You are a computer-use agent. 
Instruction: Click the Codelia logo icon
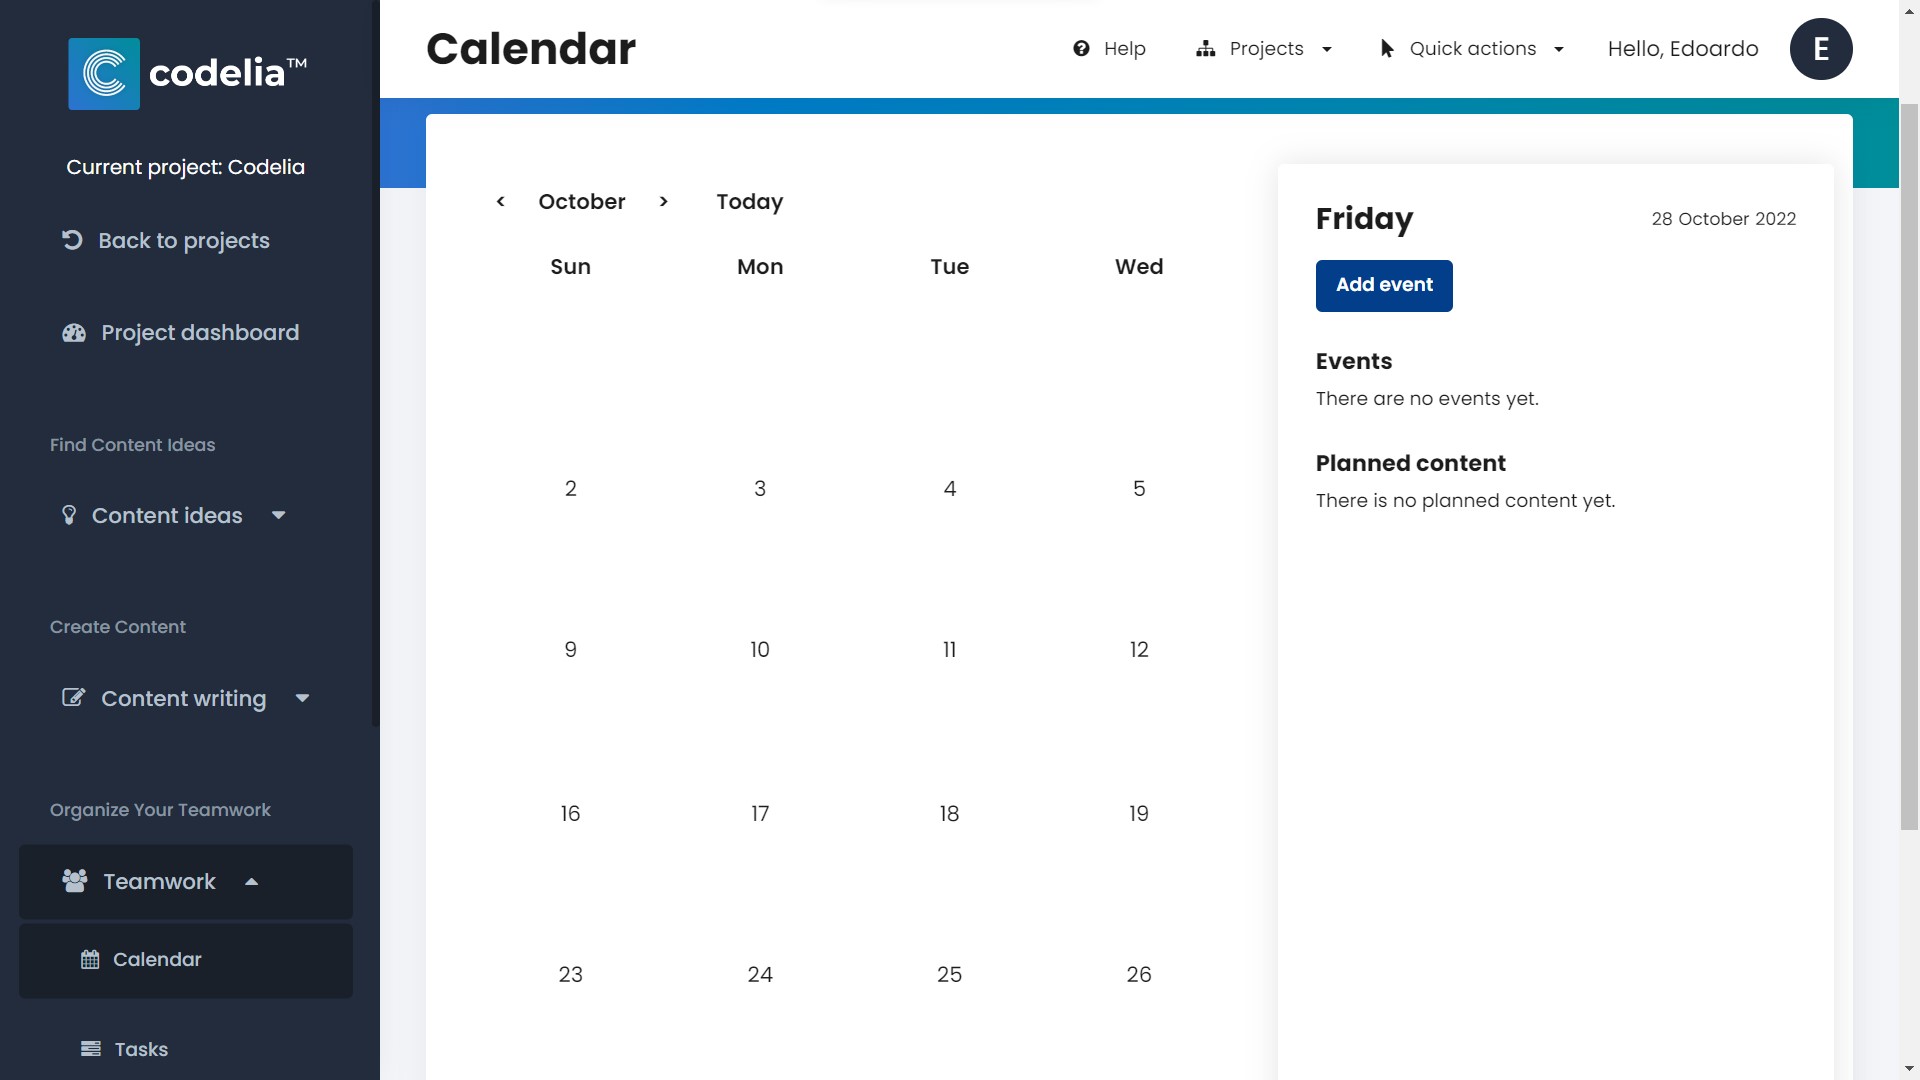[104, 74]
